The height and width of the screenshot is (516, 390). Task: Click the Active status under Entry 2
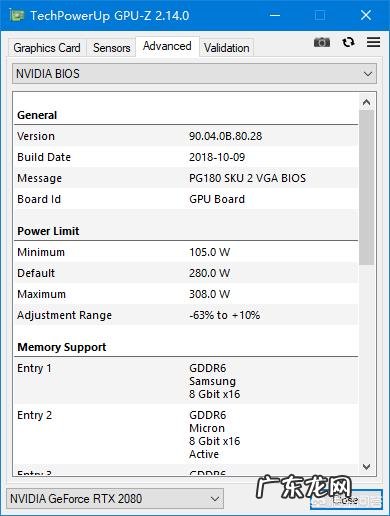point(204,454)
